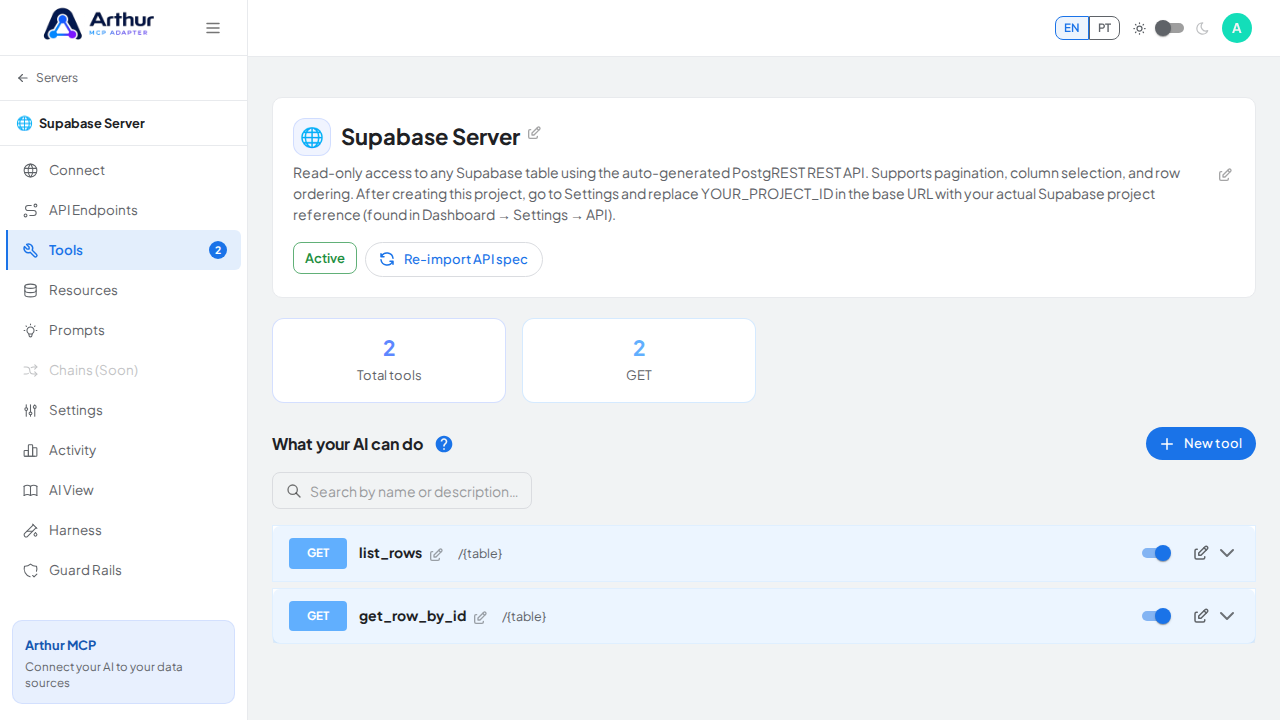Click the Active status badge
This screenshot has height=720, width=1280.
(325, 258)
